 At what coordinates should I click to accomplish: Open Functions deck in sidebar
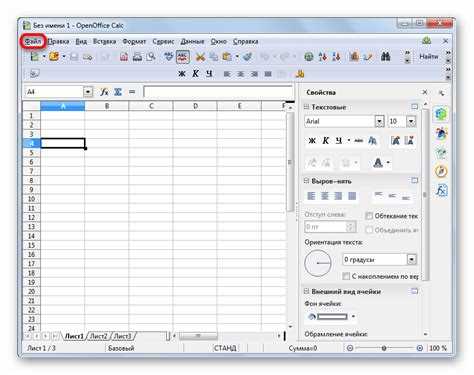tap(441, 191)
